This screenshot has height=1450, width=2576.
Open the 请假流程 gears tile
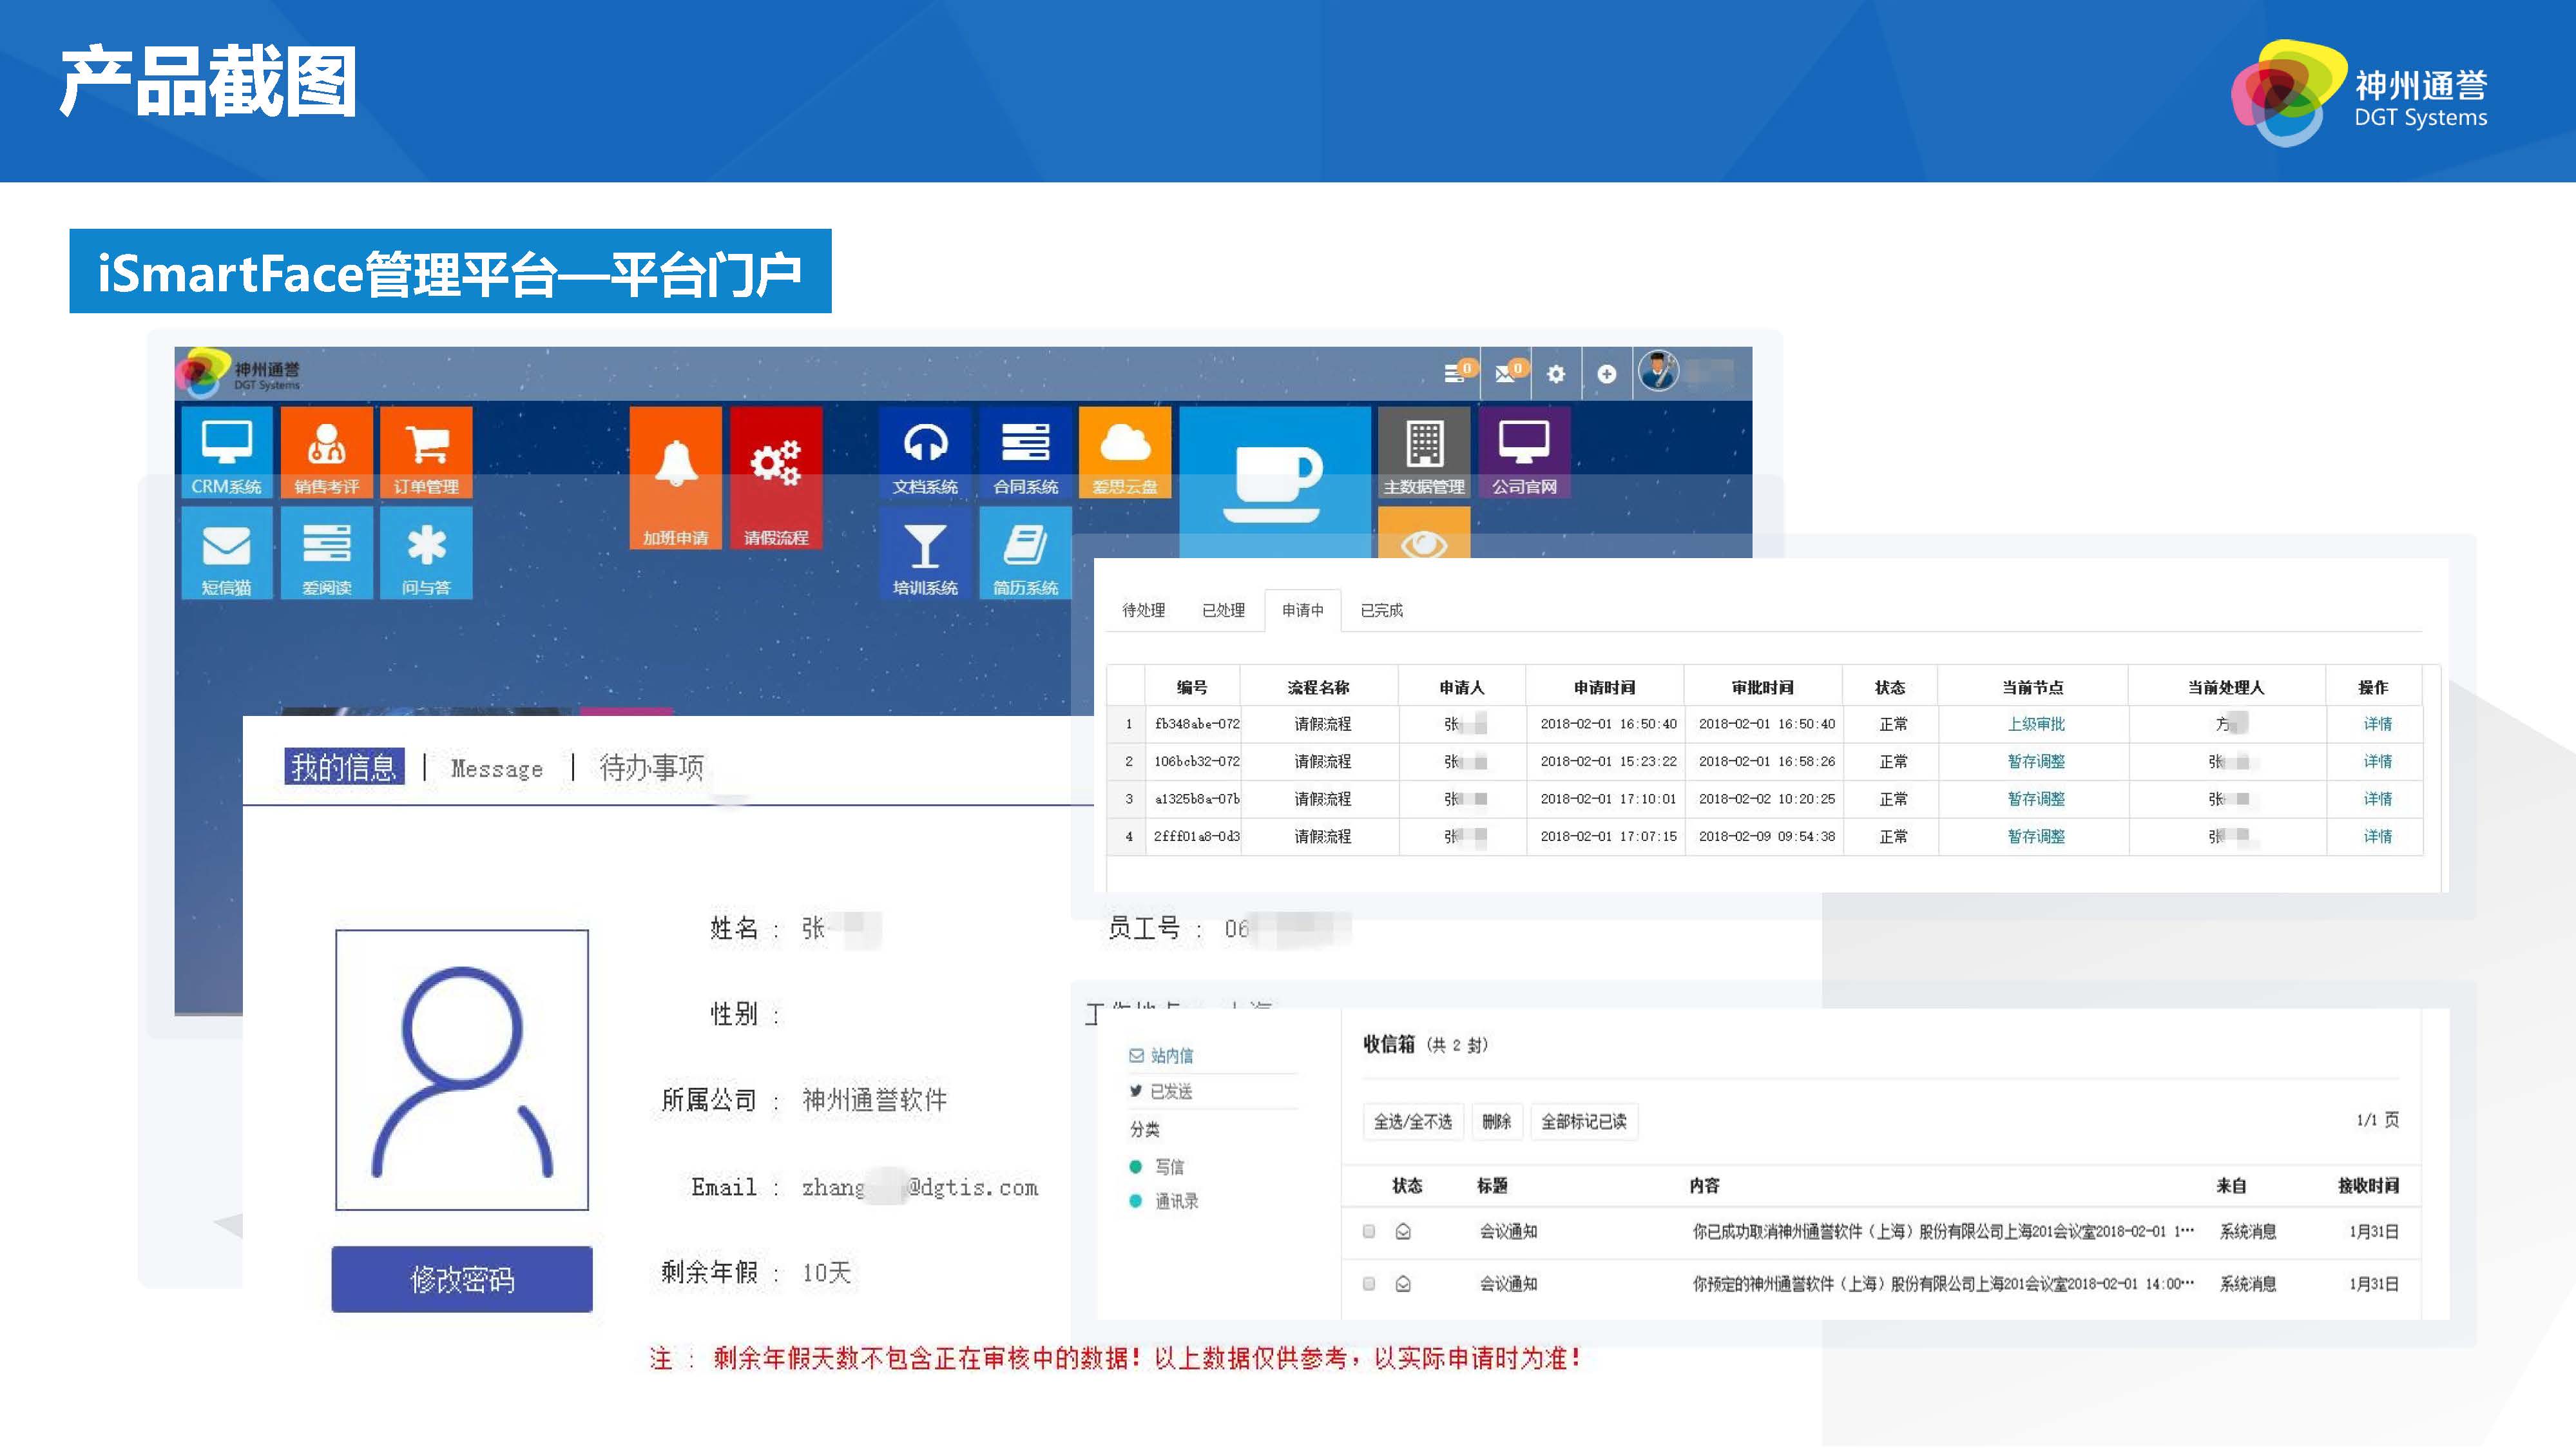(776, 478)
